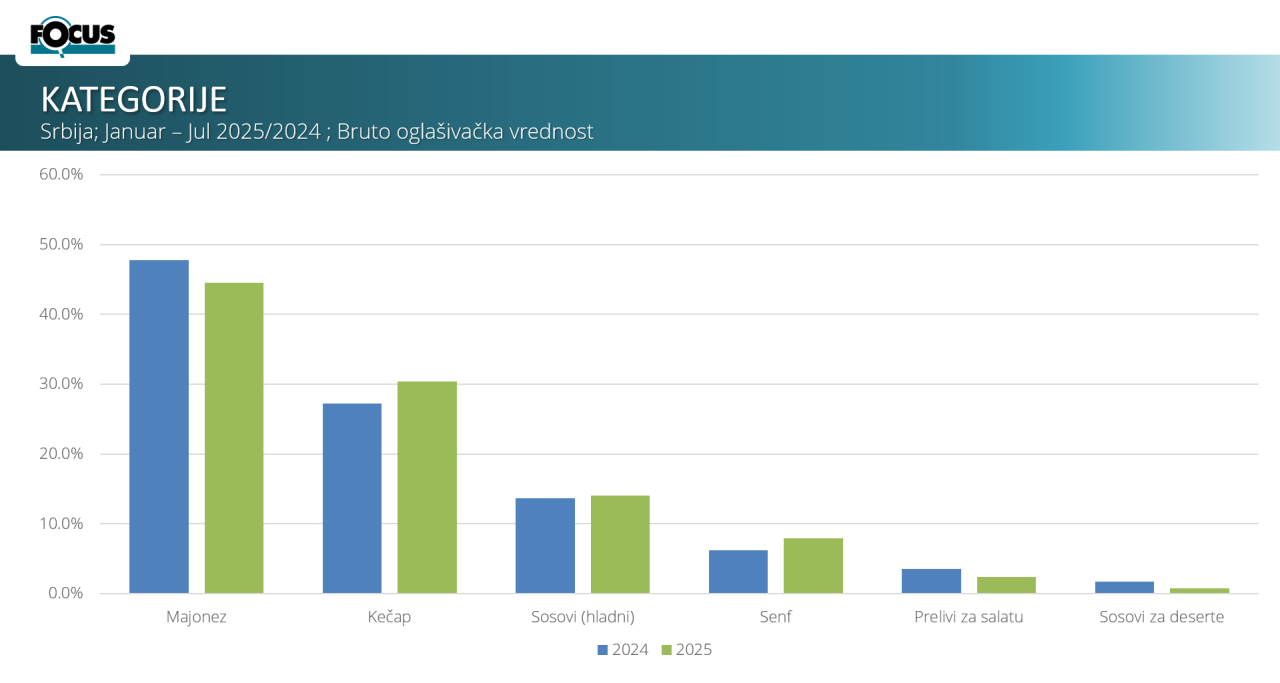Select the Kečap category label

pos(389,617)
